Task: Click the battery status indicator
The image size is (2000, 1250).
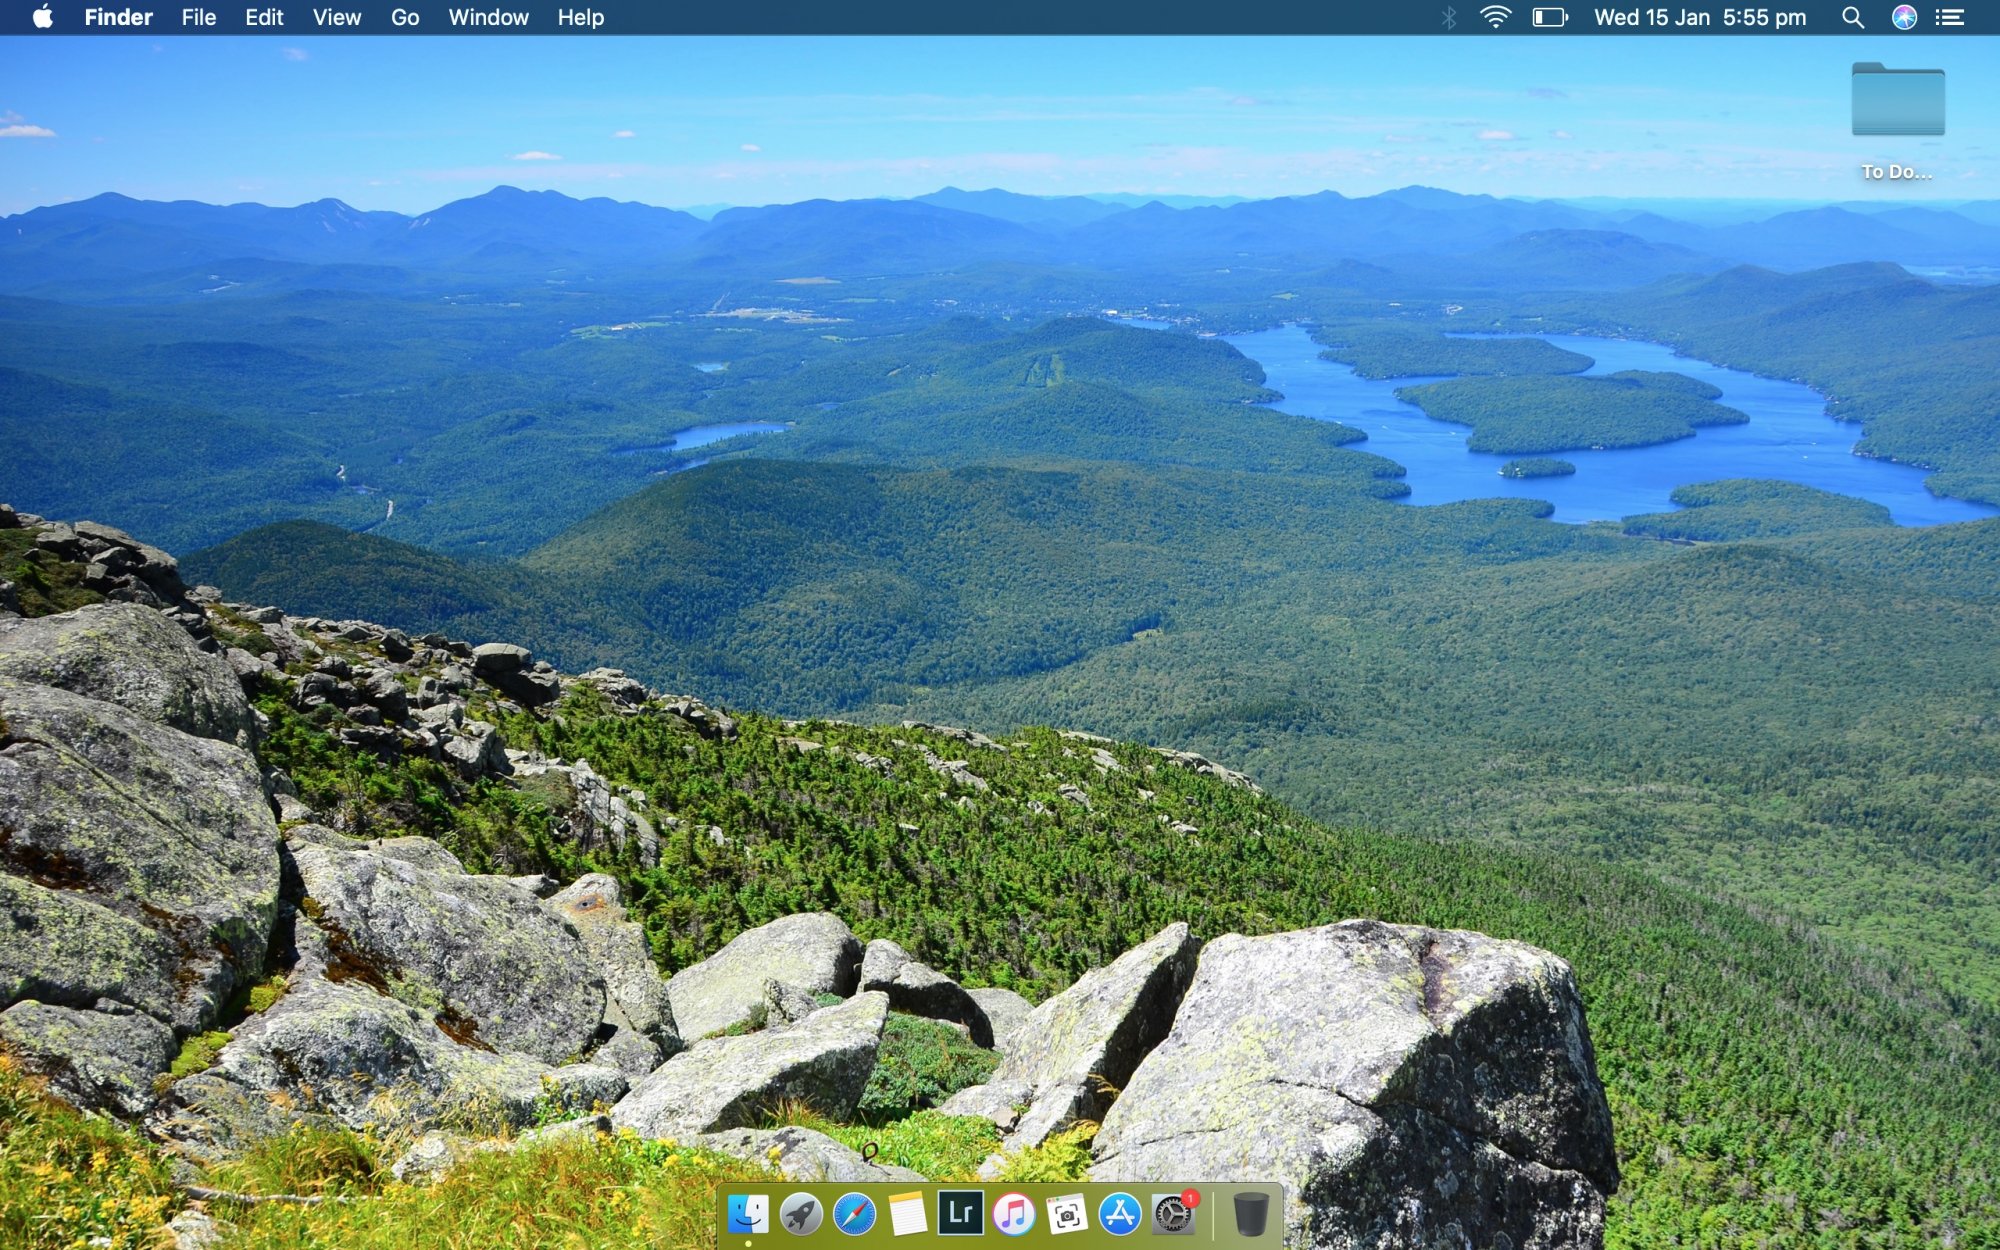Action: pyautogui.click(x=1550, y=17)
